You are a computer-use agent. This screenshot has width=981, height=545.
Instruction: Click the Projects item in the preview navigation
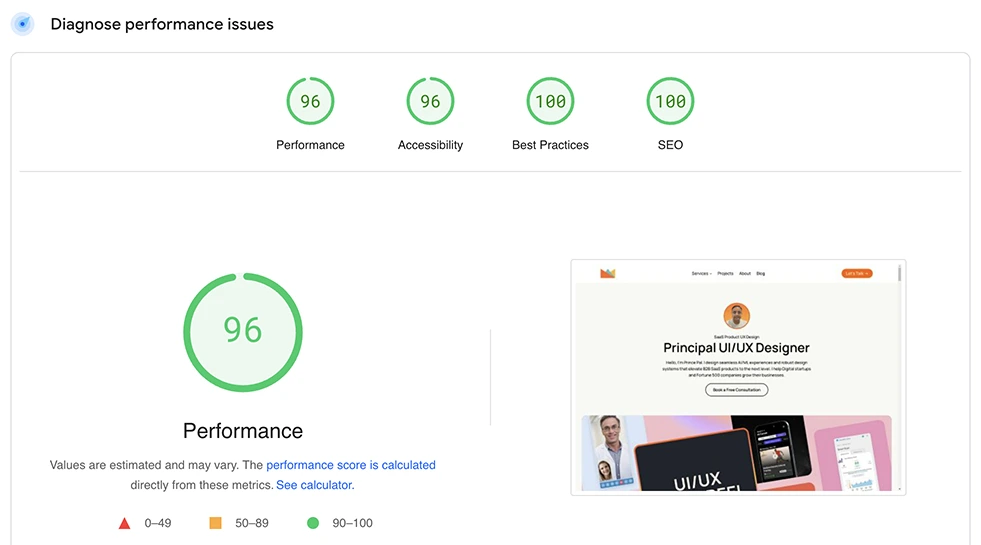725,273
